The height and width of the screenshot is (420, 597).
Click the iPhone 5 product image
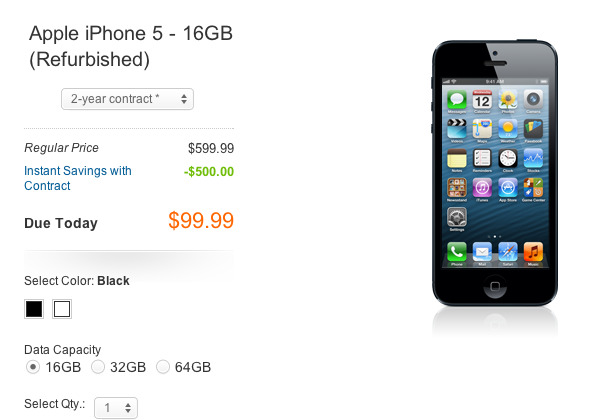coord(495,173)
